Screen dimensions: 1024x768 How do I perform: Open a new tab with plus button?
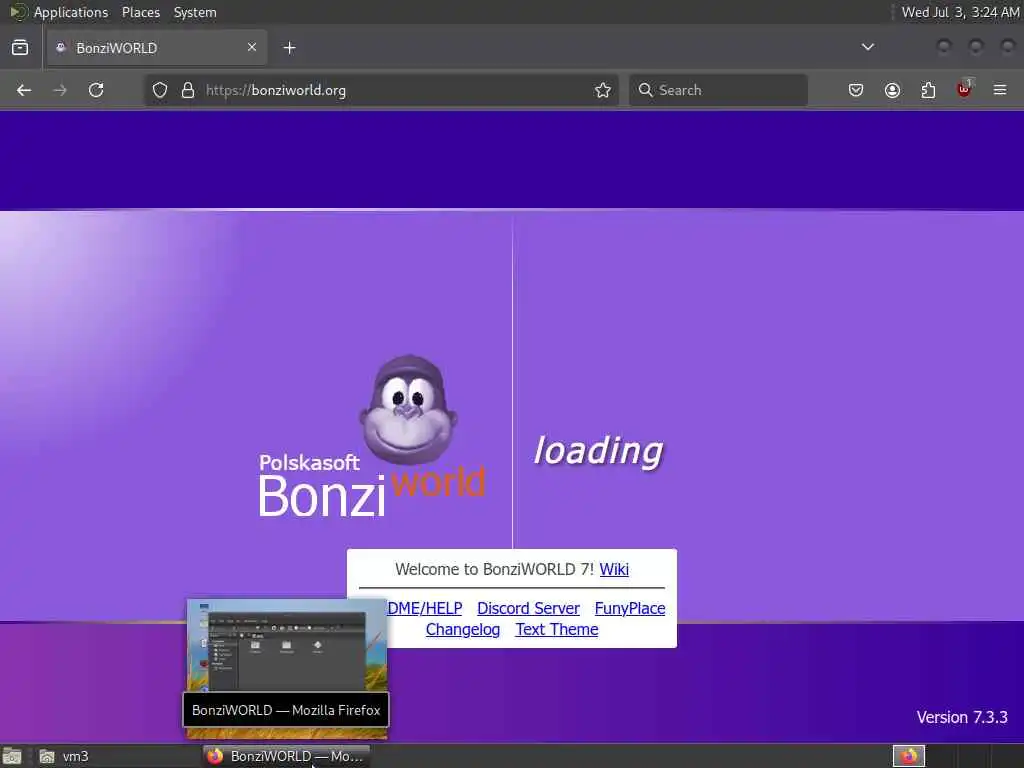289,48
